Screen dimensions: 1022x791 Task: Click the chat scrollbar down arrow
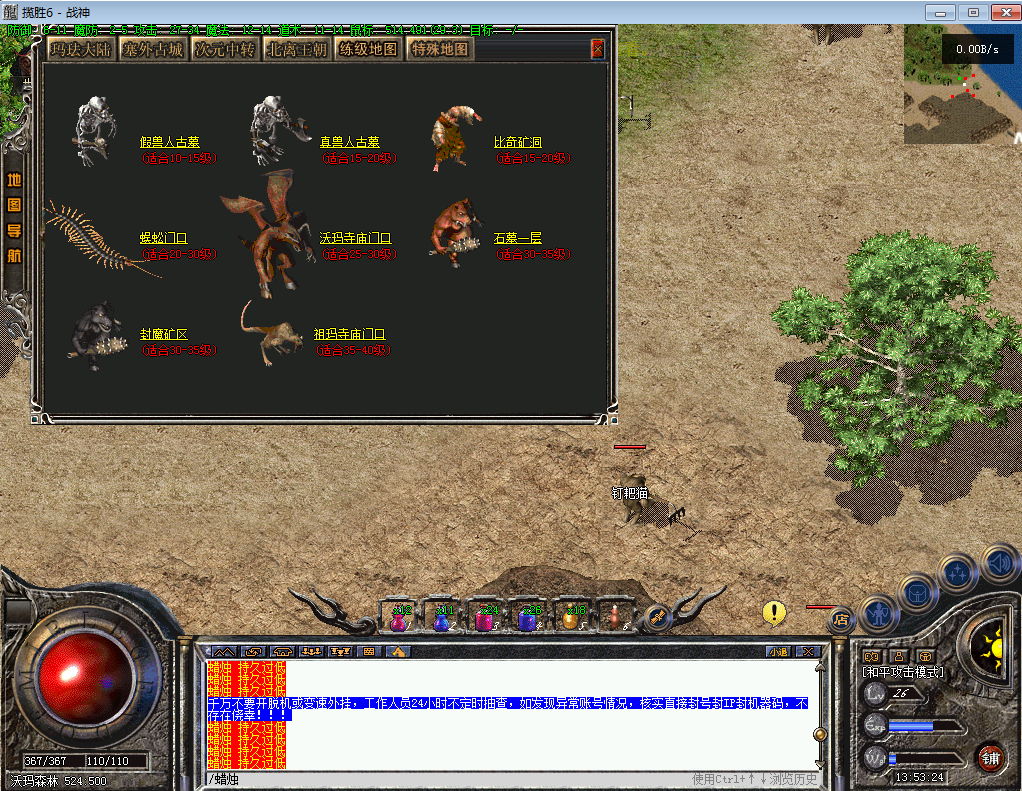point(820,764)
